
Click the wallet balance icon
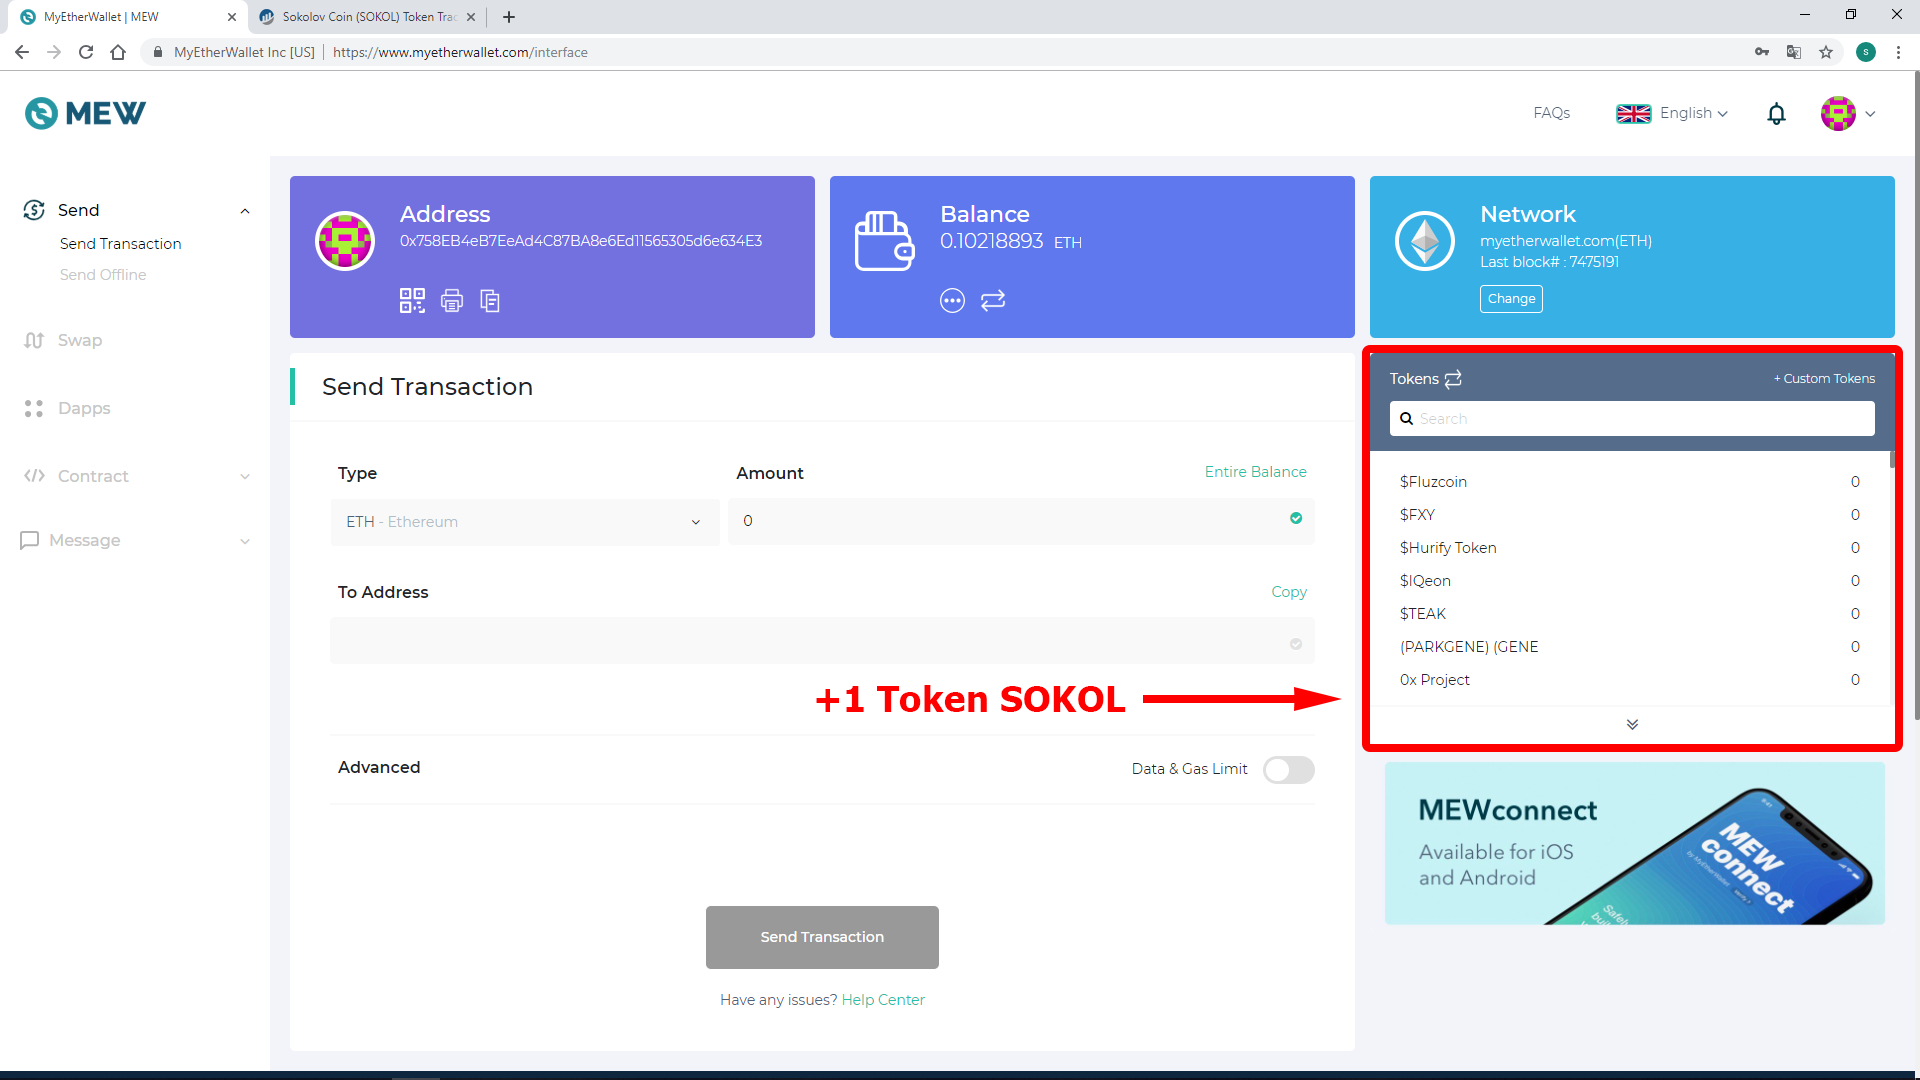click(885, 241)
